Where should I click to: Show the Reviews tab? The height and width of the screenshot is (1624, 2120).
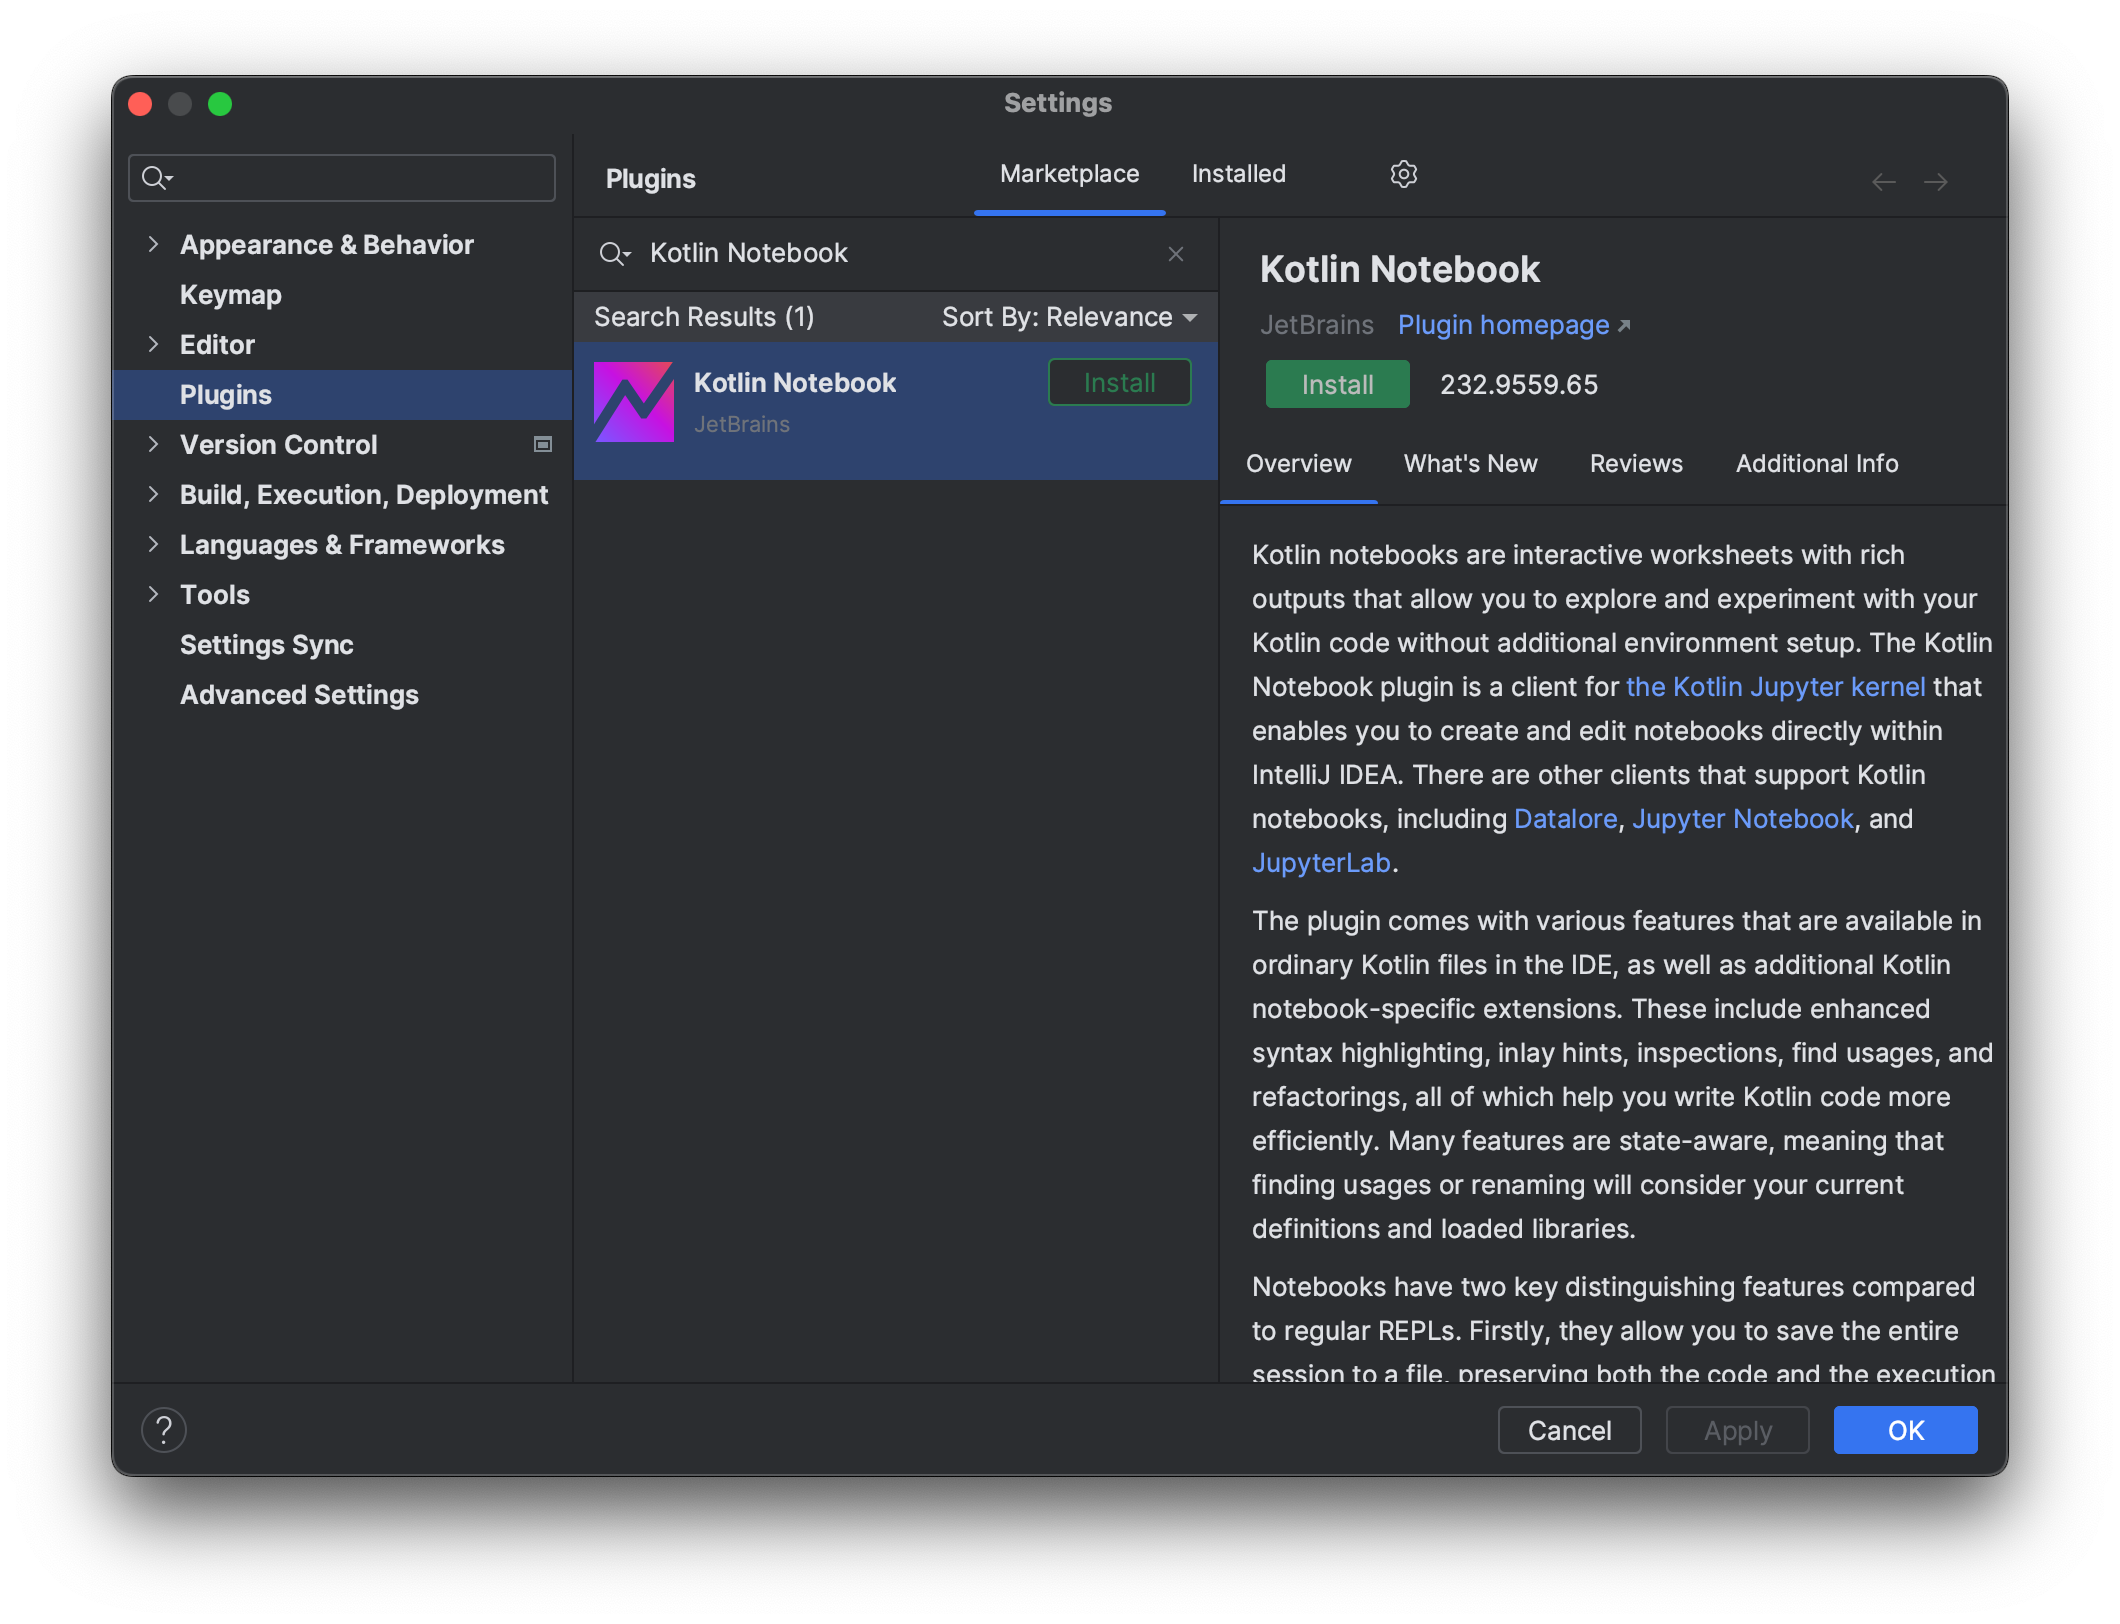tap(1636, 464)
